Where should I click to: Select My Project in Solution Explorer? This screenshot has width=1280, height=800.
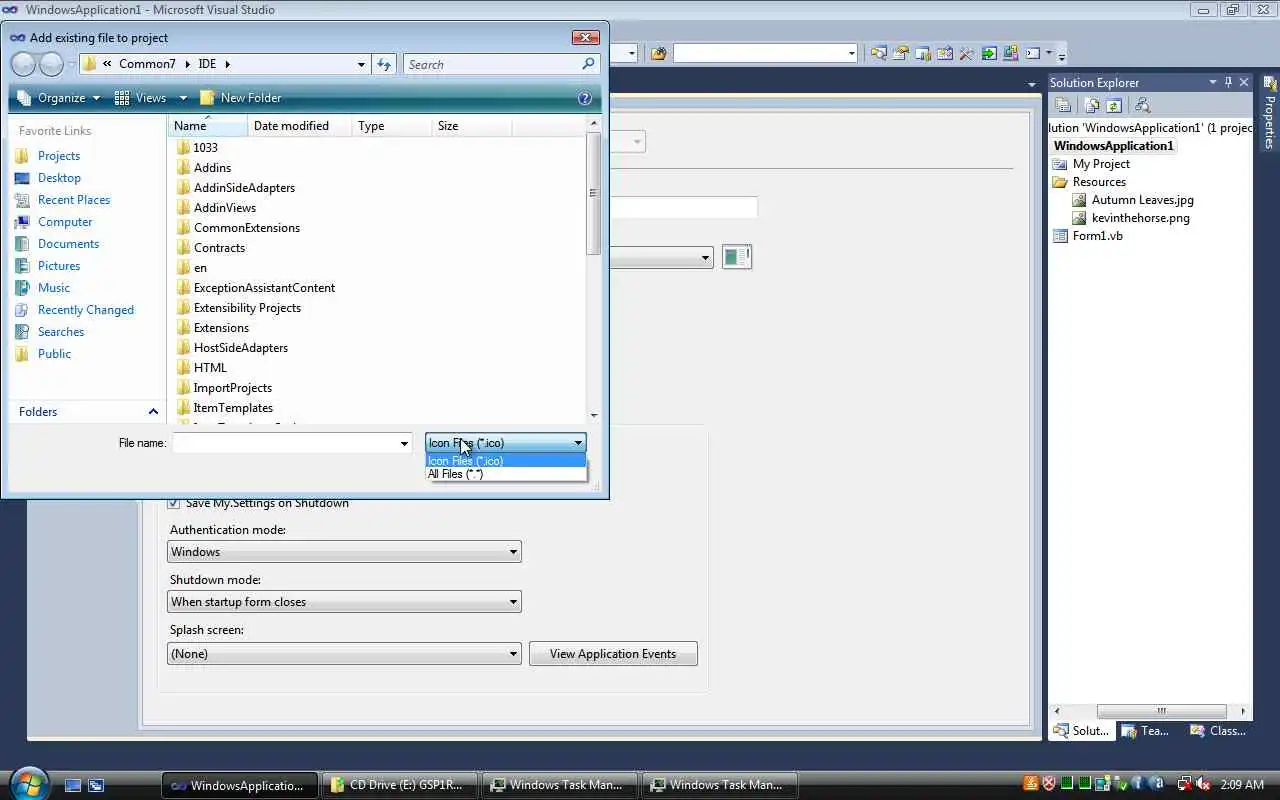(1101, 164)
